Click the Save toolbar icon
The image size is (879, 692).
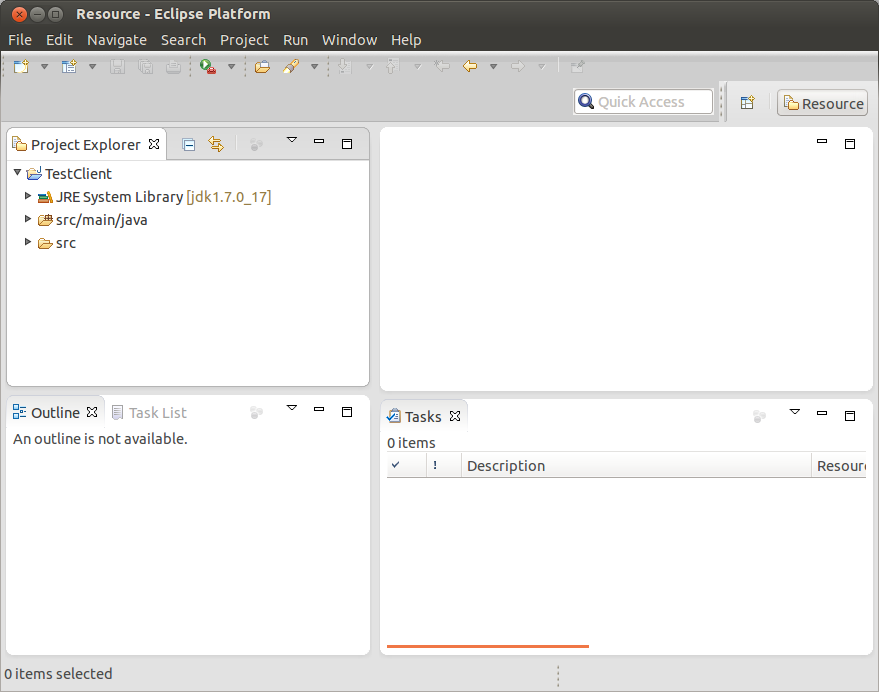[117, 67]
